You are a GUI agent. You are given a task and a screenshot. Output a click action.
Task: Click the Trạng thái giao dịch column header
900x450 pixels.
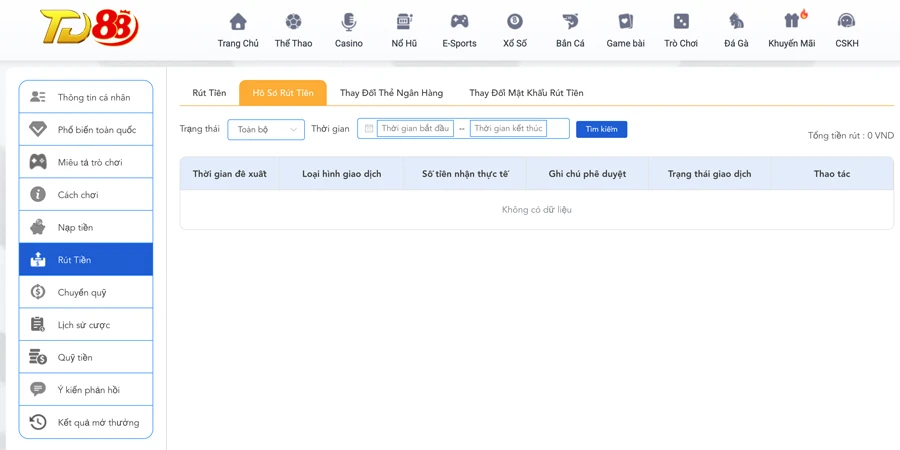709,174
